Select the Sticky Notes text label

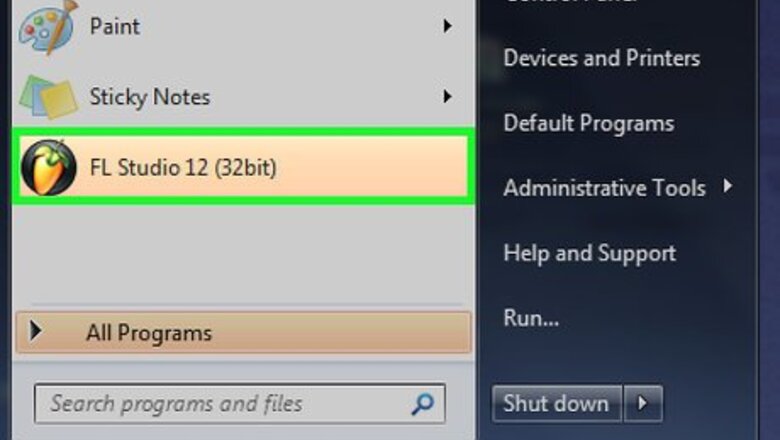click(150, 97)
